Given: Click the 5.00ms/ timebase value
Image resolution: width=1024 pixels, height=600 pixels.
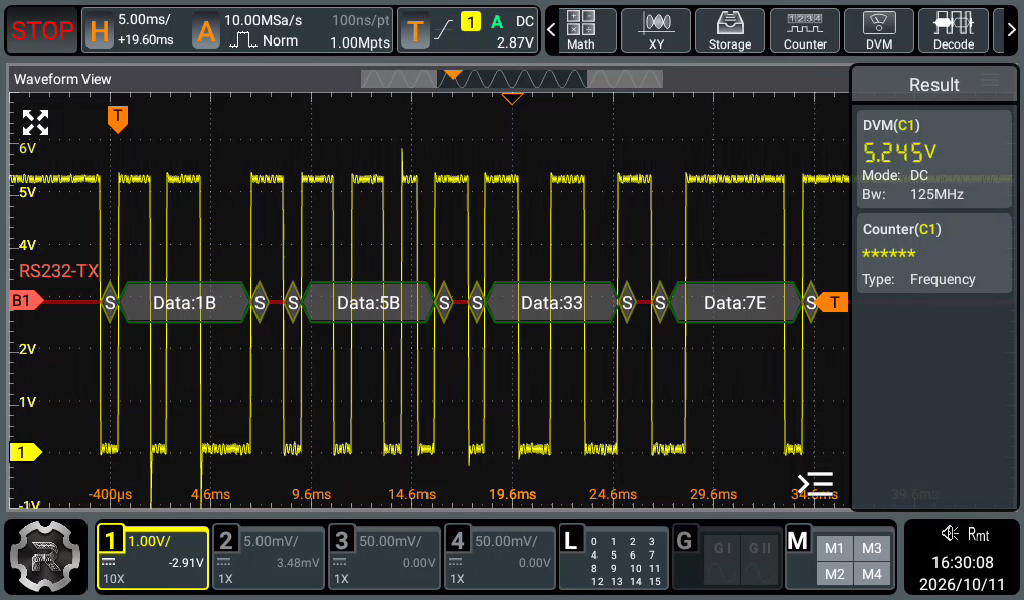Looking at the screenshot, I should (144, 20).
